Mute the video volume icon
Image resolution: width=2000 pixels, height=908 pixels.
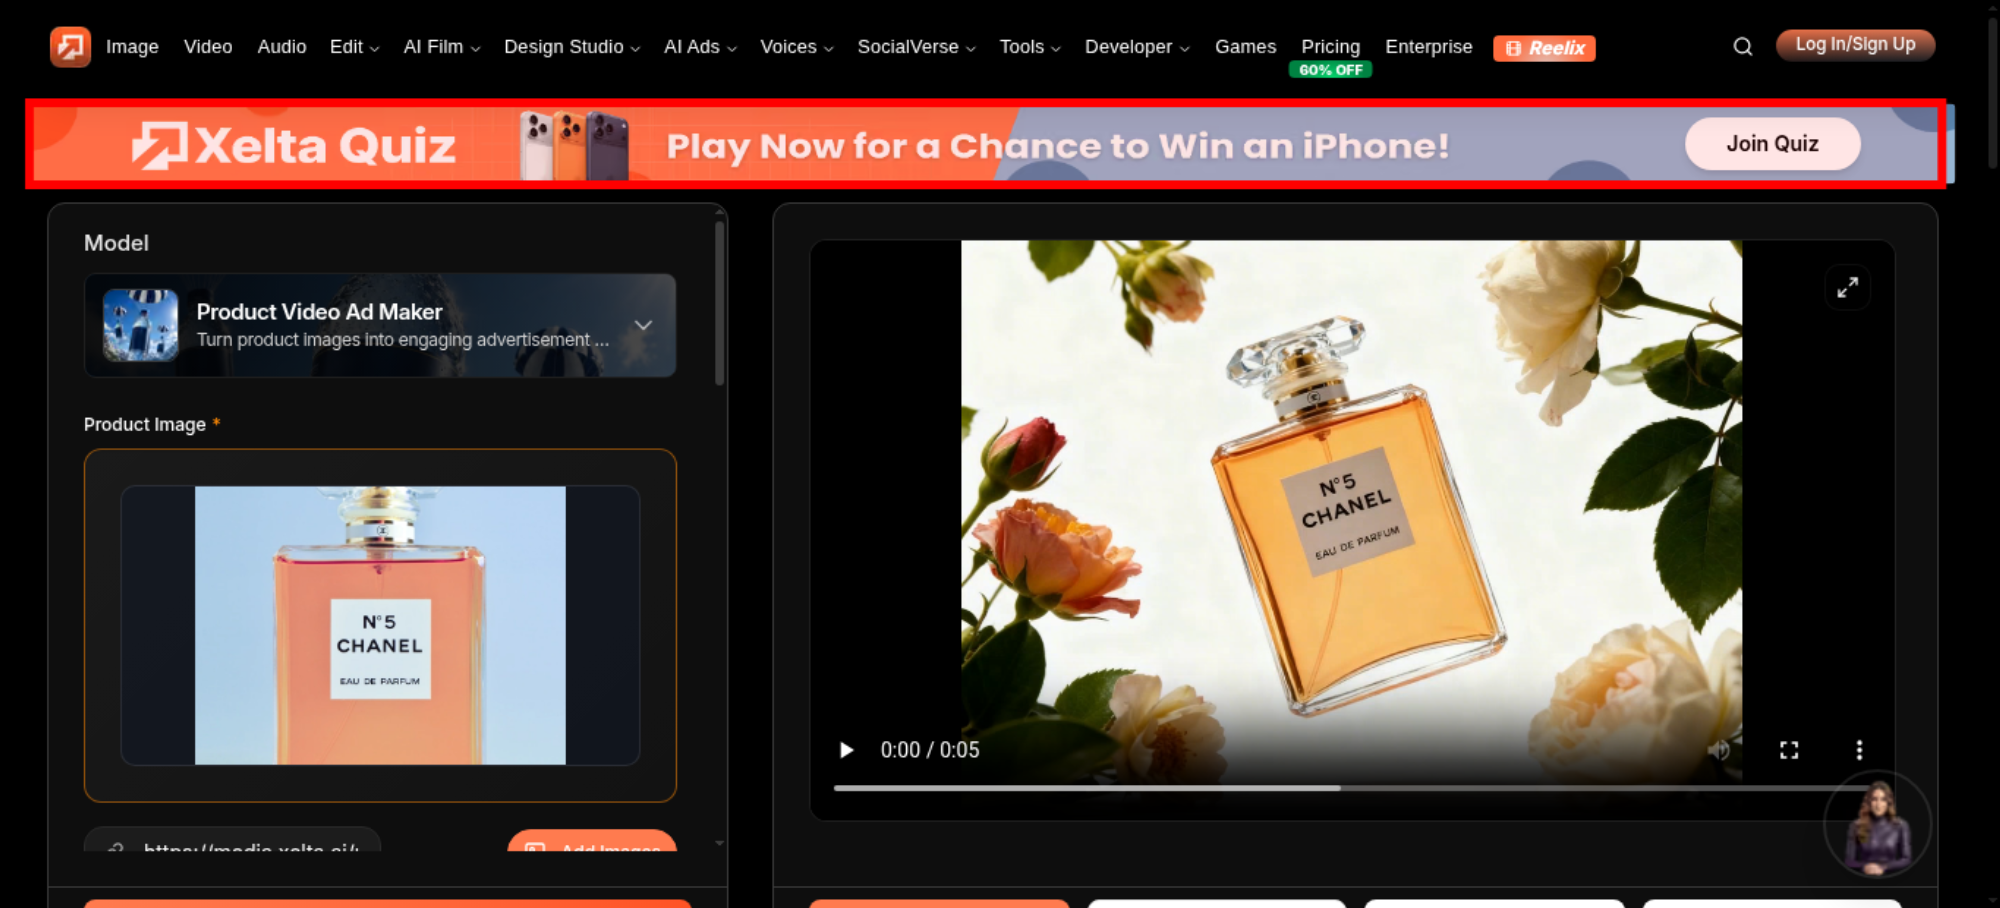tap(1719, 750)
